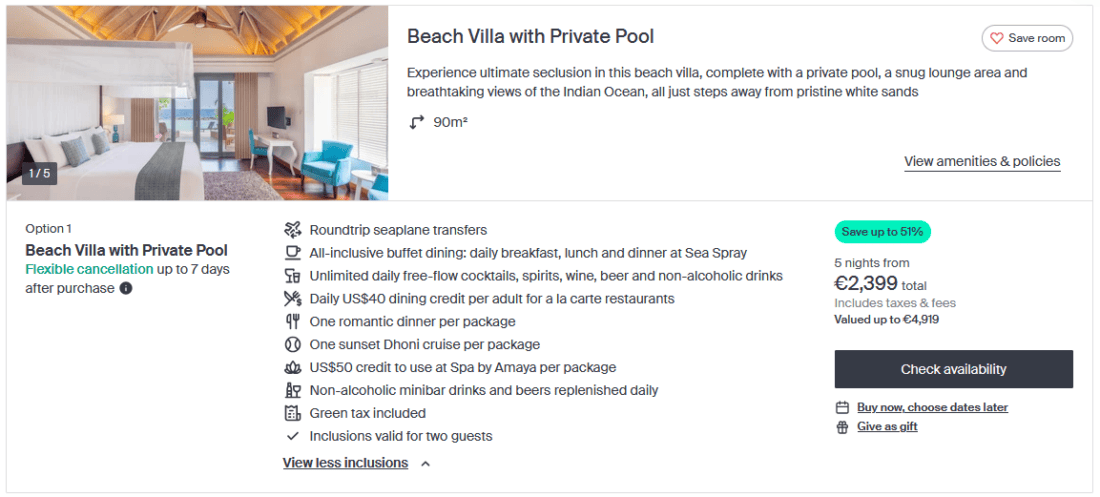Click the green tax receipt icon
Viewport: 1100px width, 497px height.
(x=292, y=414)
